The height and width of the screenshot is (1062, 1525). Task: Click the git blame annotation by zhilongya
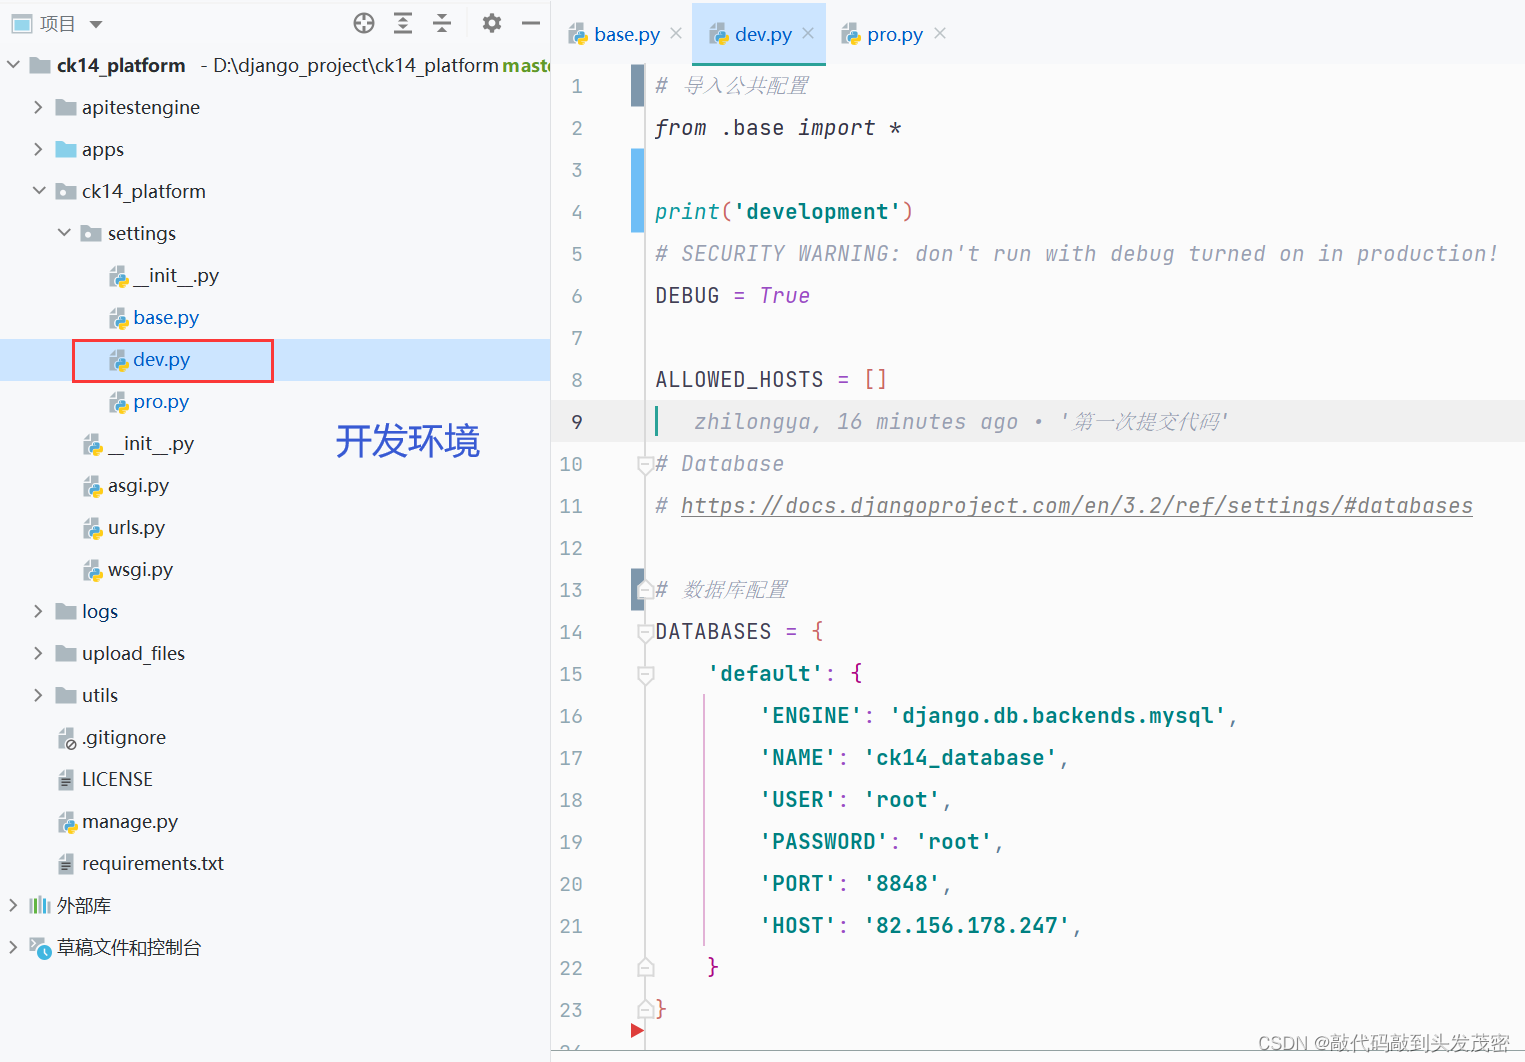960,422
